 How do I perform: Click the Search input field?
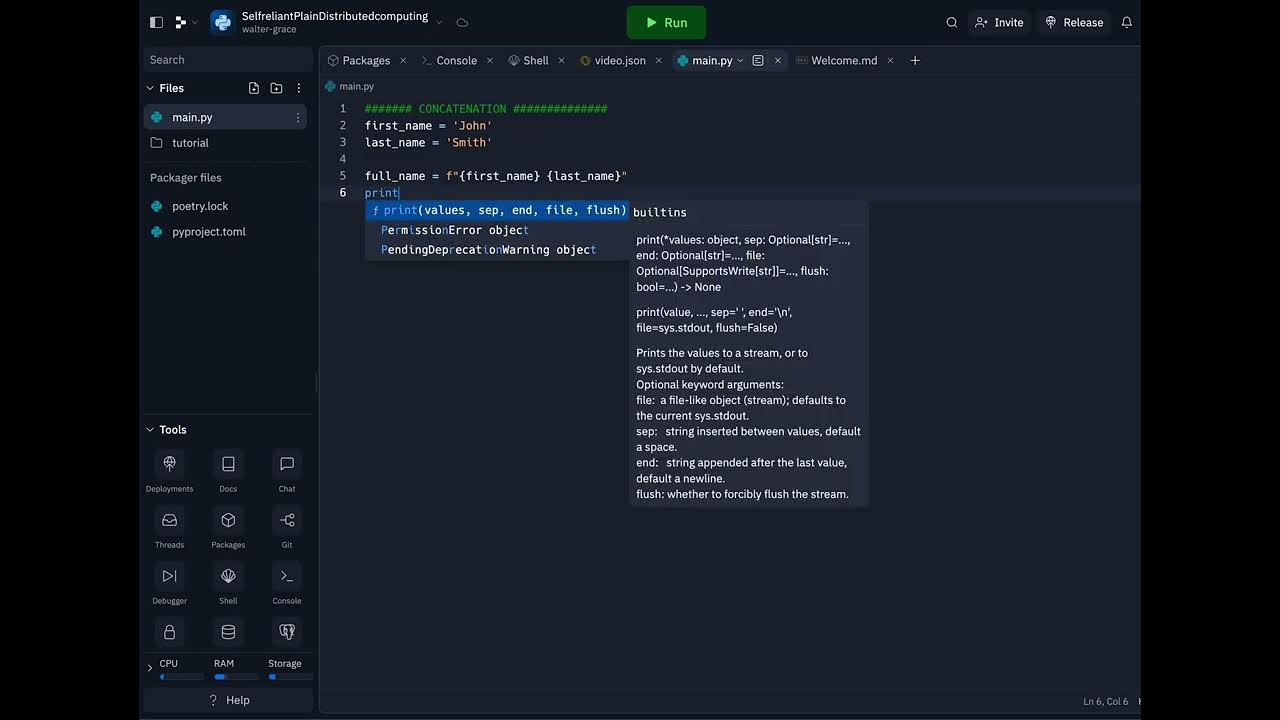pyautogui.click(x=228, y=60)
